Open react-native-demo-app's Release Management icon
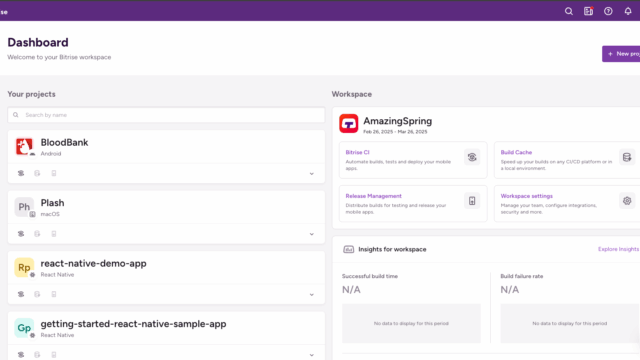This screenshot has width=640, height=360. (x=54, y=294)
